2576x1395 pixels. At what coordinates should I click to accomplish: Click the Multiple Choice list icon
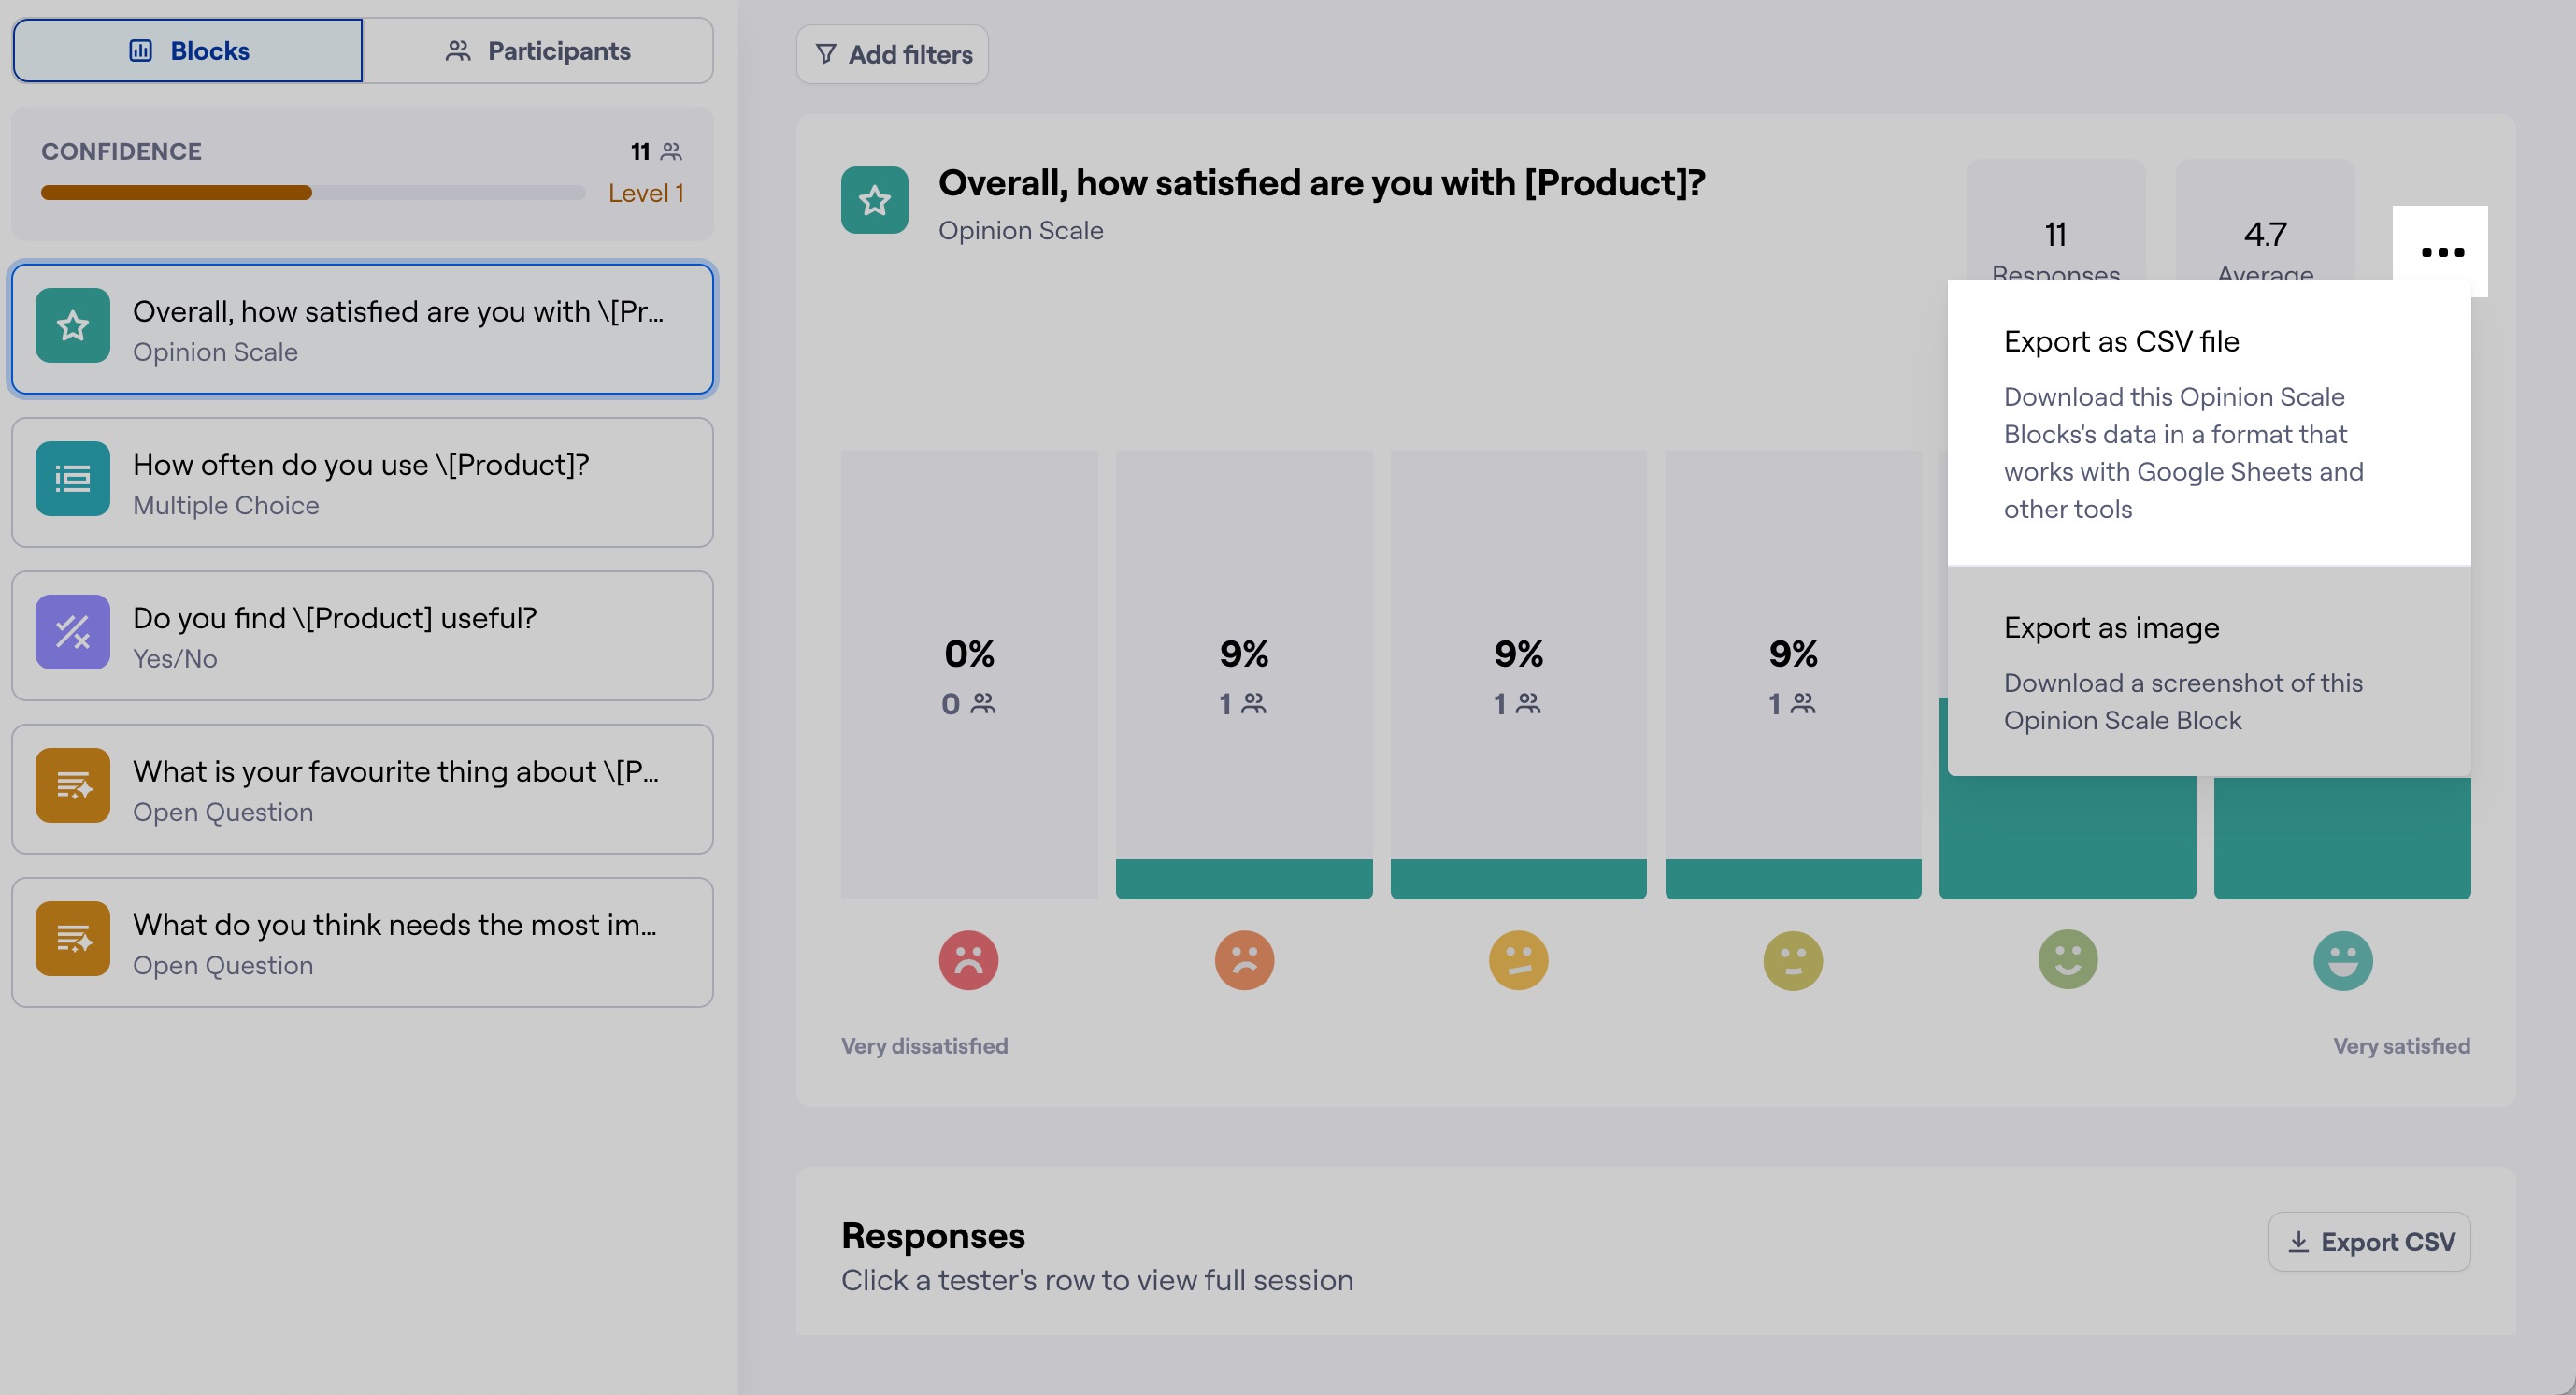pyautogui.click(x=73, y=479)
